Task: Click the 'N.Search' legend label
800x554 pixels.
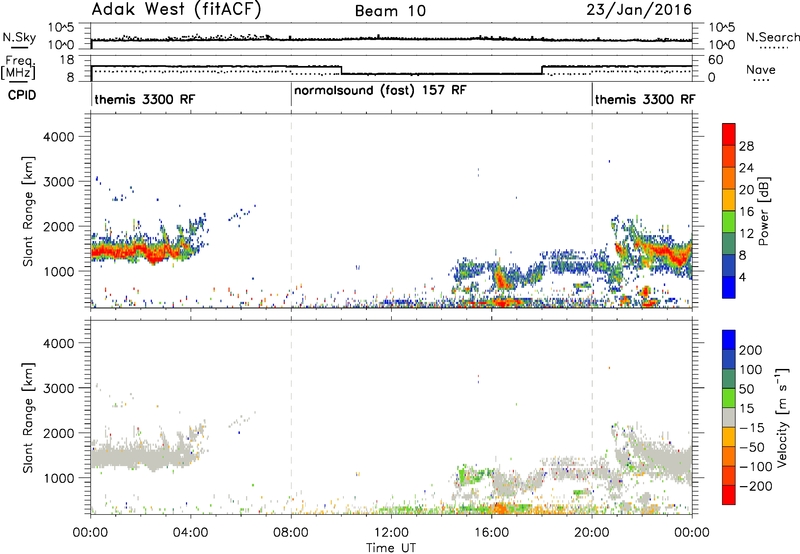Action: (x=772, y=37)
